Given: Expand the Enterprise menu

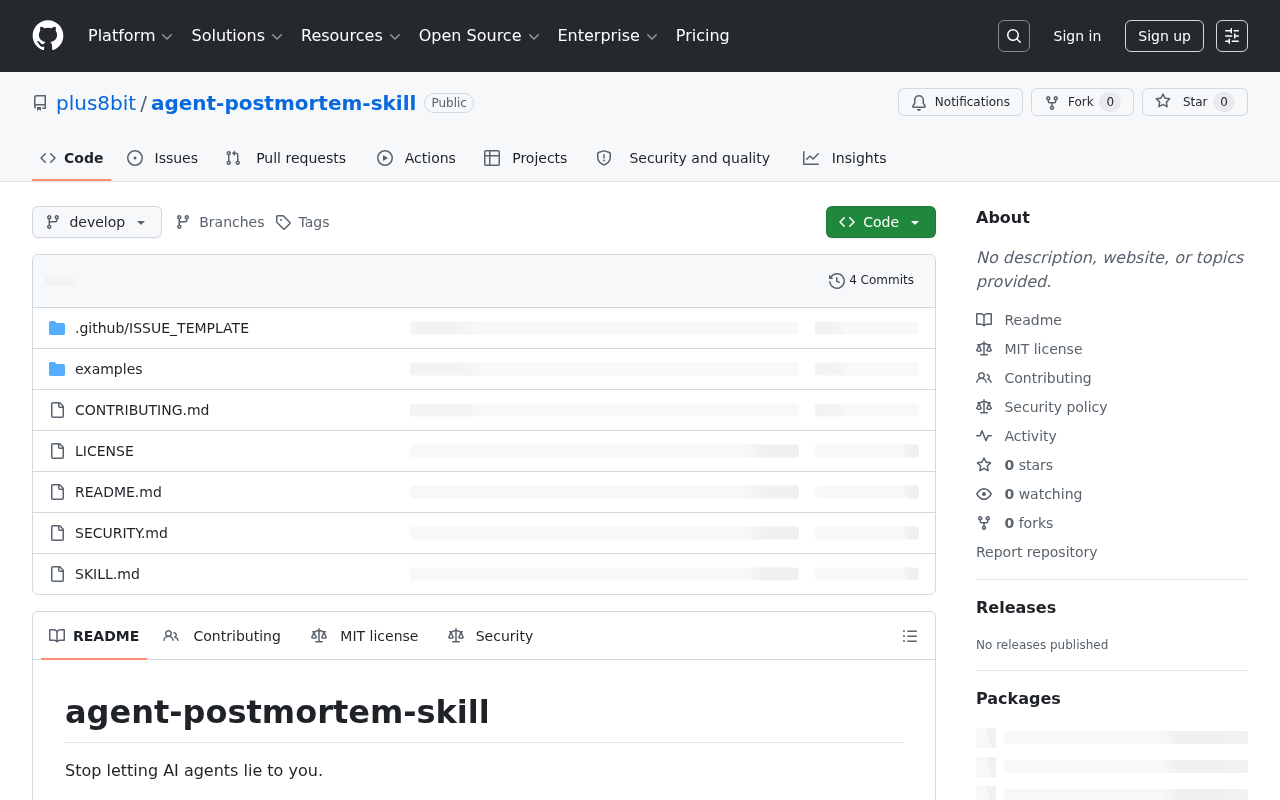Looking at the screenshot, I should click(x=607, y=36).
